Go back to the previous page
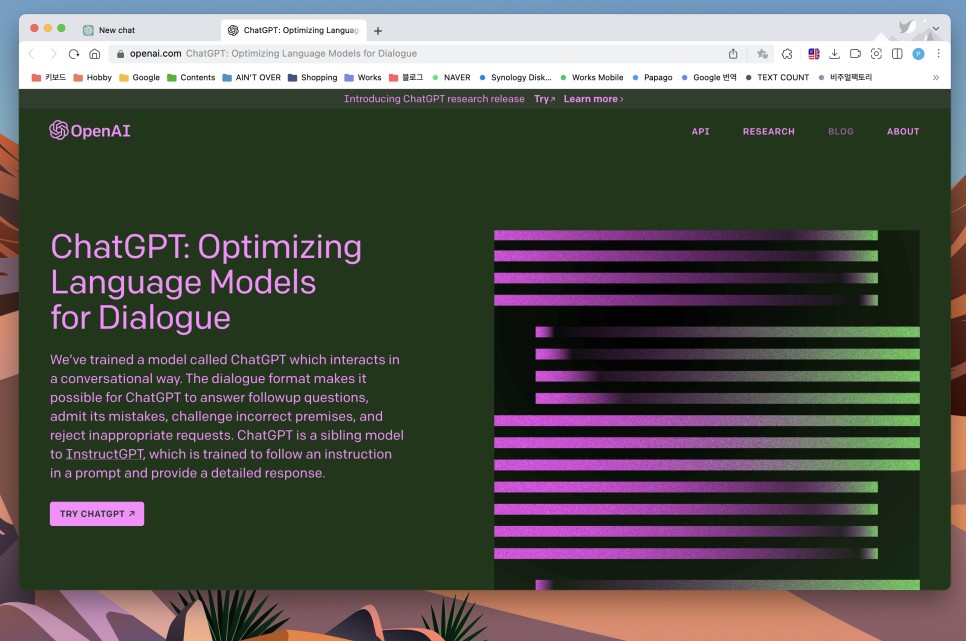 pyautogui.click(x=31, y=54)
